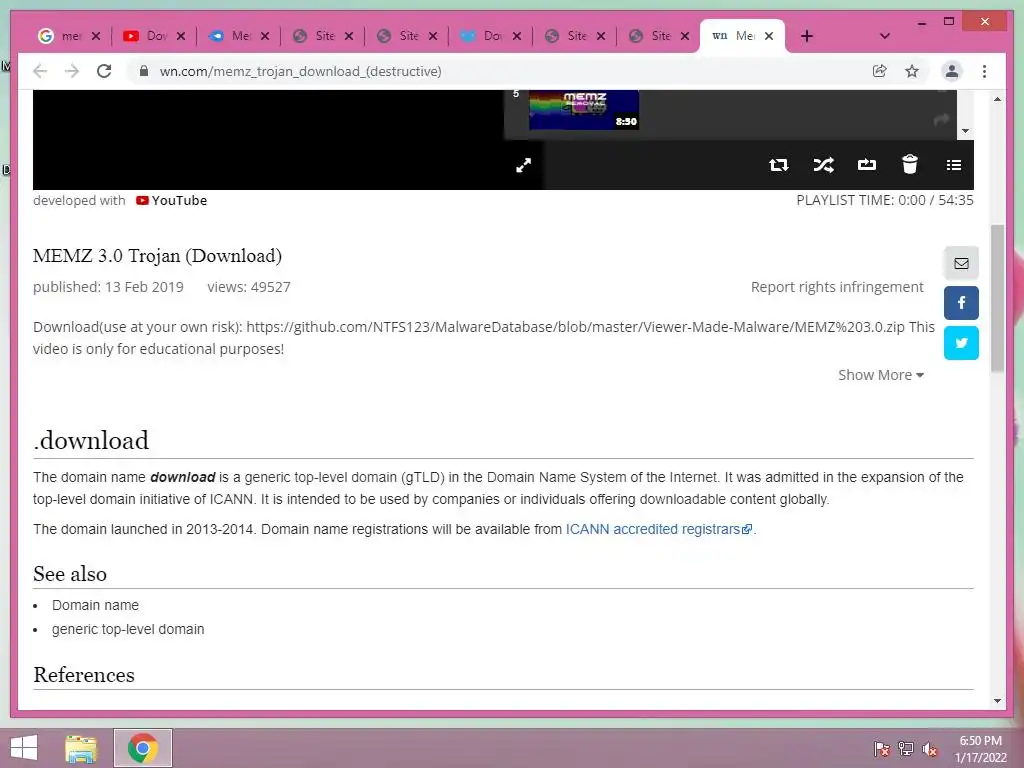This screenshot has width=1024, height=768.
Task: Toggle playlist shuffle icon
Action: coord(824,165)
